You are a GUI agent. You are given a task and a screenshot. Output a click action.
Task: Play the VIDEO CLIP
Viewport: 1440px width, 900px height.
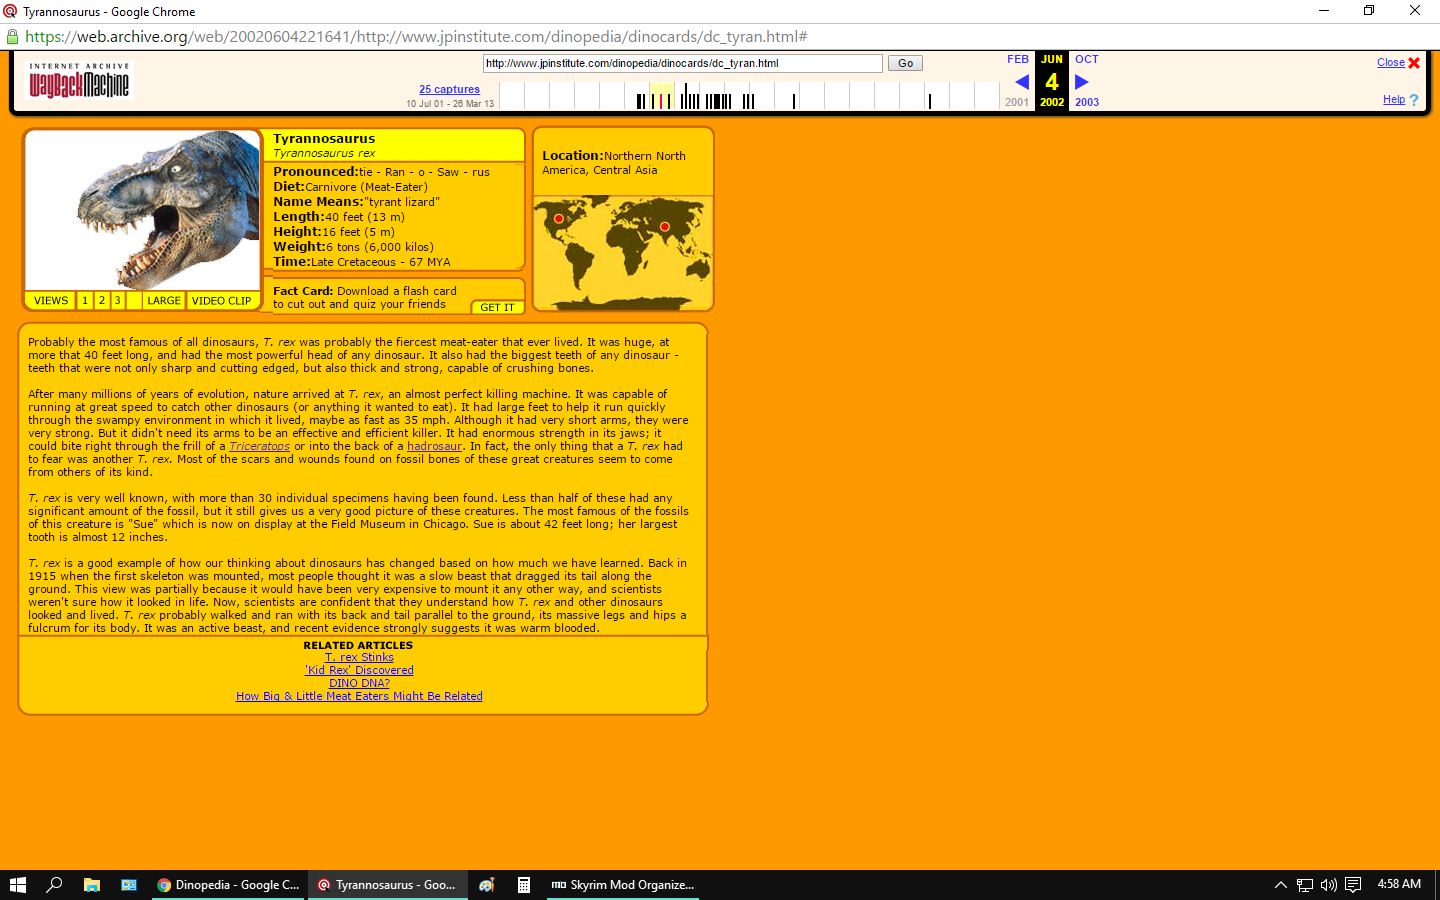click(x=221, y=300)
